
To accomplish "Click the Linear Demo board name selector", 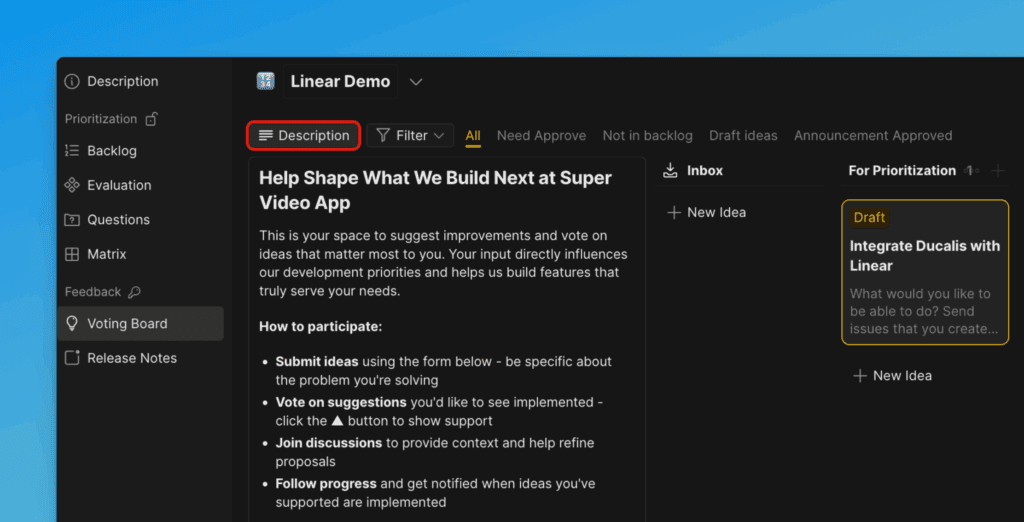I will (x=340, y=82).
